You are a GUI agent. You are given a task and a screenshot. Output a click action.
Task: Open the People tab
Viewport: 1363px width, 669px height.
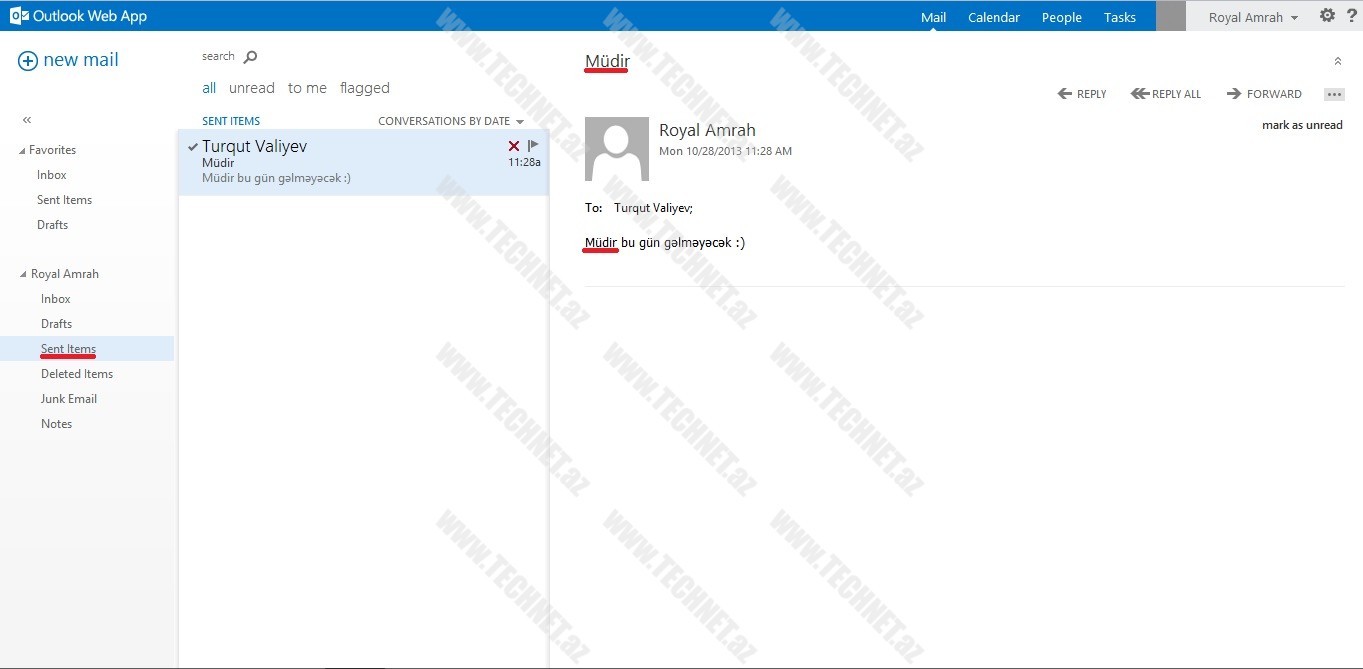click(x=1061, y=17)
